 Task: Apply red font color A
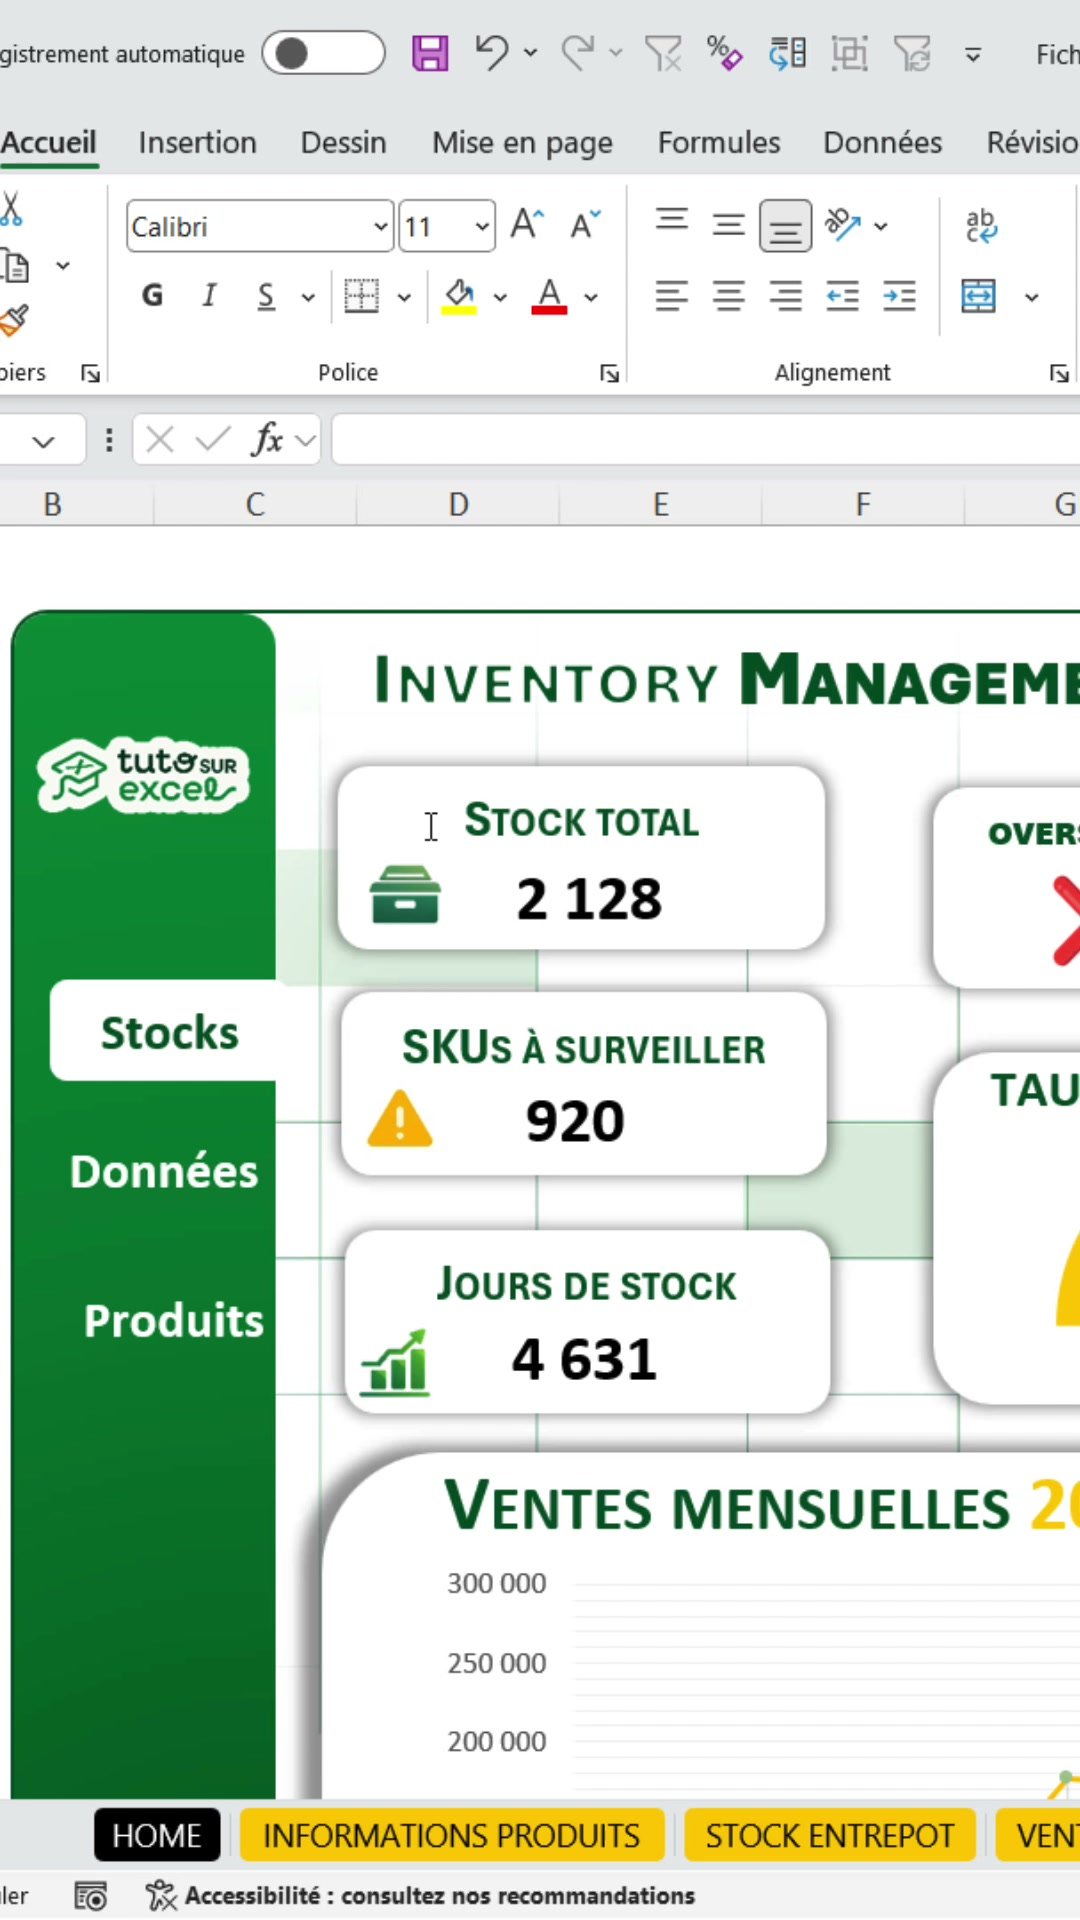point(549,296)
